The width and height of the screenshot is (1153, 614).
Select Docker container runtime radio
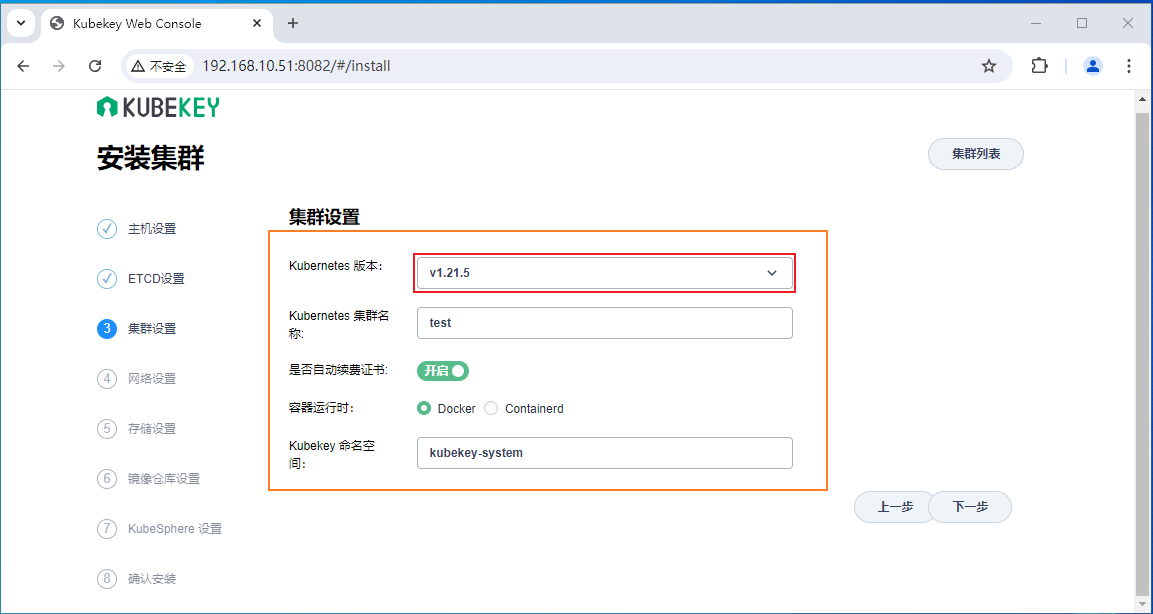[x=424, y=408]
